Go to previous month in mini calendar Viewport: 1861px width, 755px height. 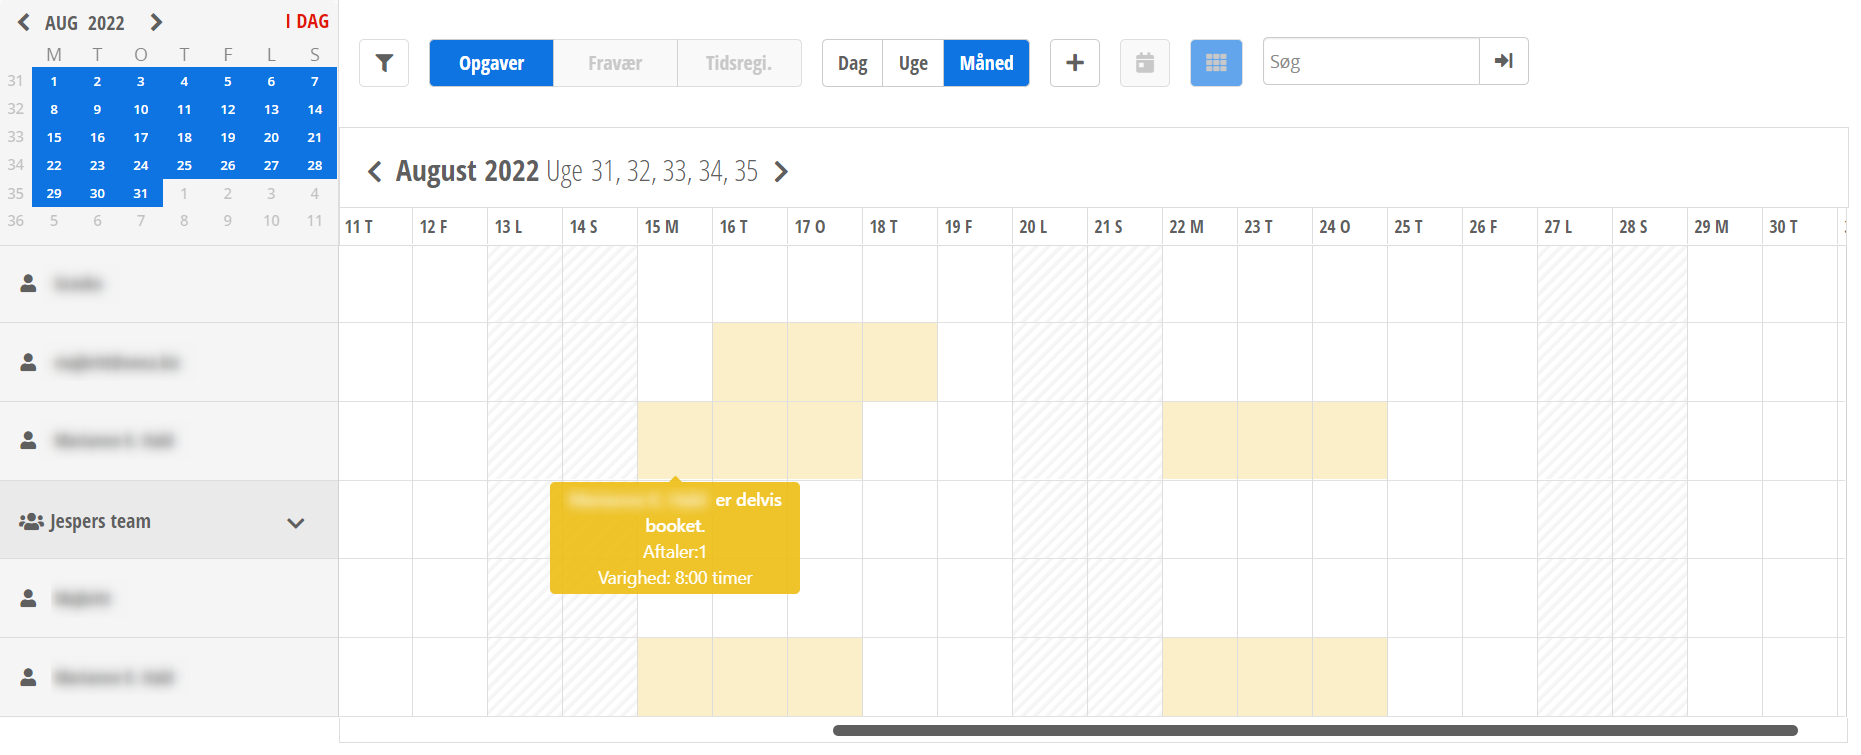pos(24,22)
